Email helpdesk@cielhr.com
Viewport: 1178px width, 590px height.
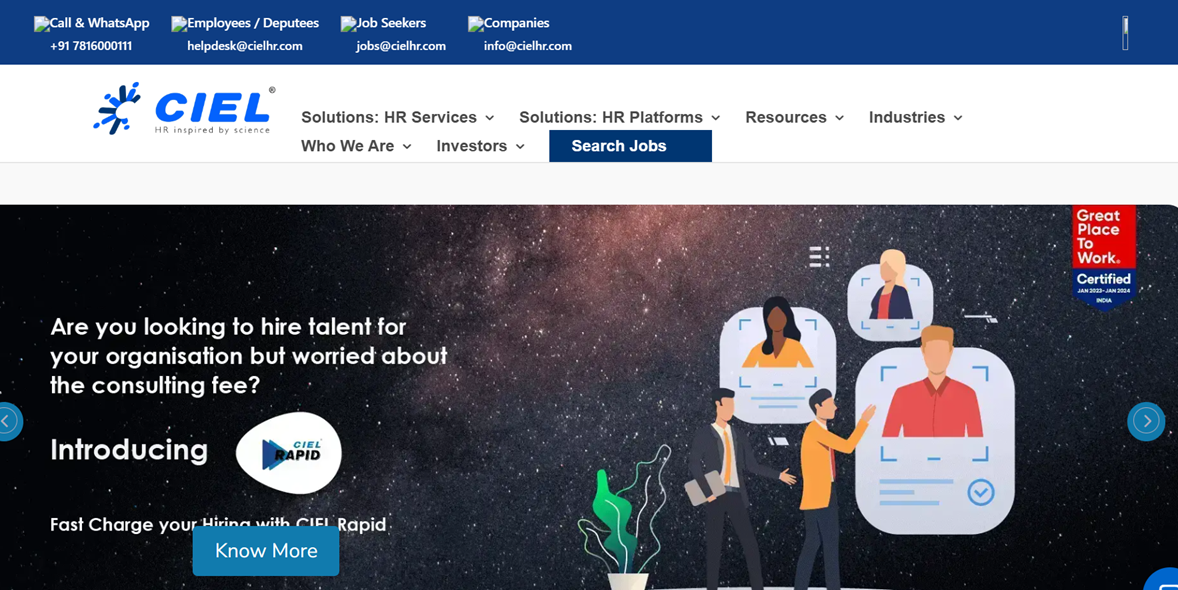click(245, 46)
